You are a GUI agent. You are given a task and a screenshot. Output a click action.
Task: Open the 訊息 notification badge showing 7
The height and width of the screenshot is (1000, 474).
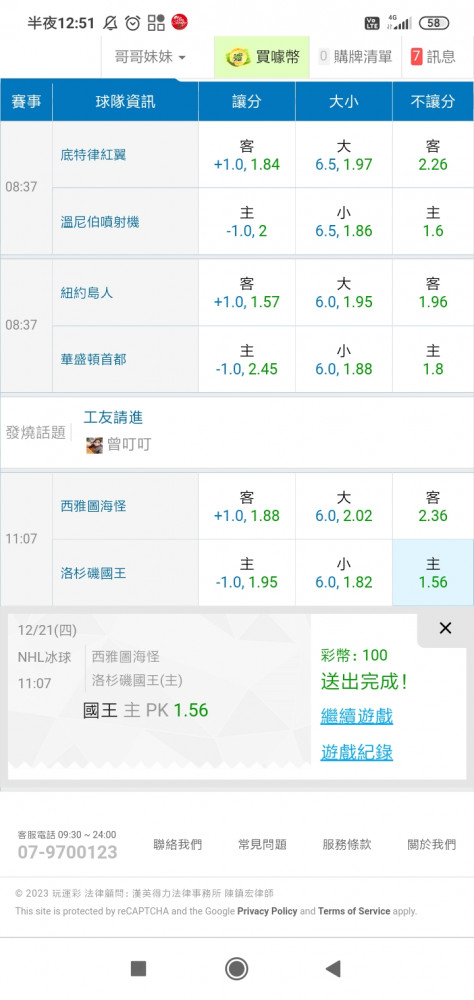(417, 57)
